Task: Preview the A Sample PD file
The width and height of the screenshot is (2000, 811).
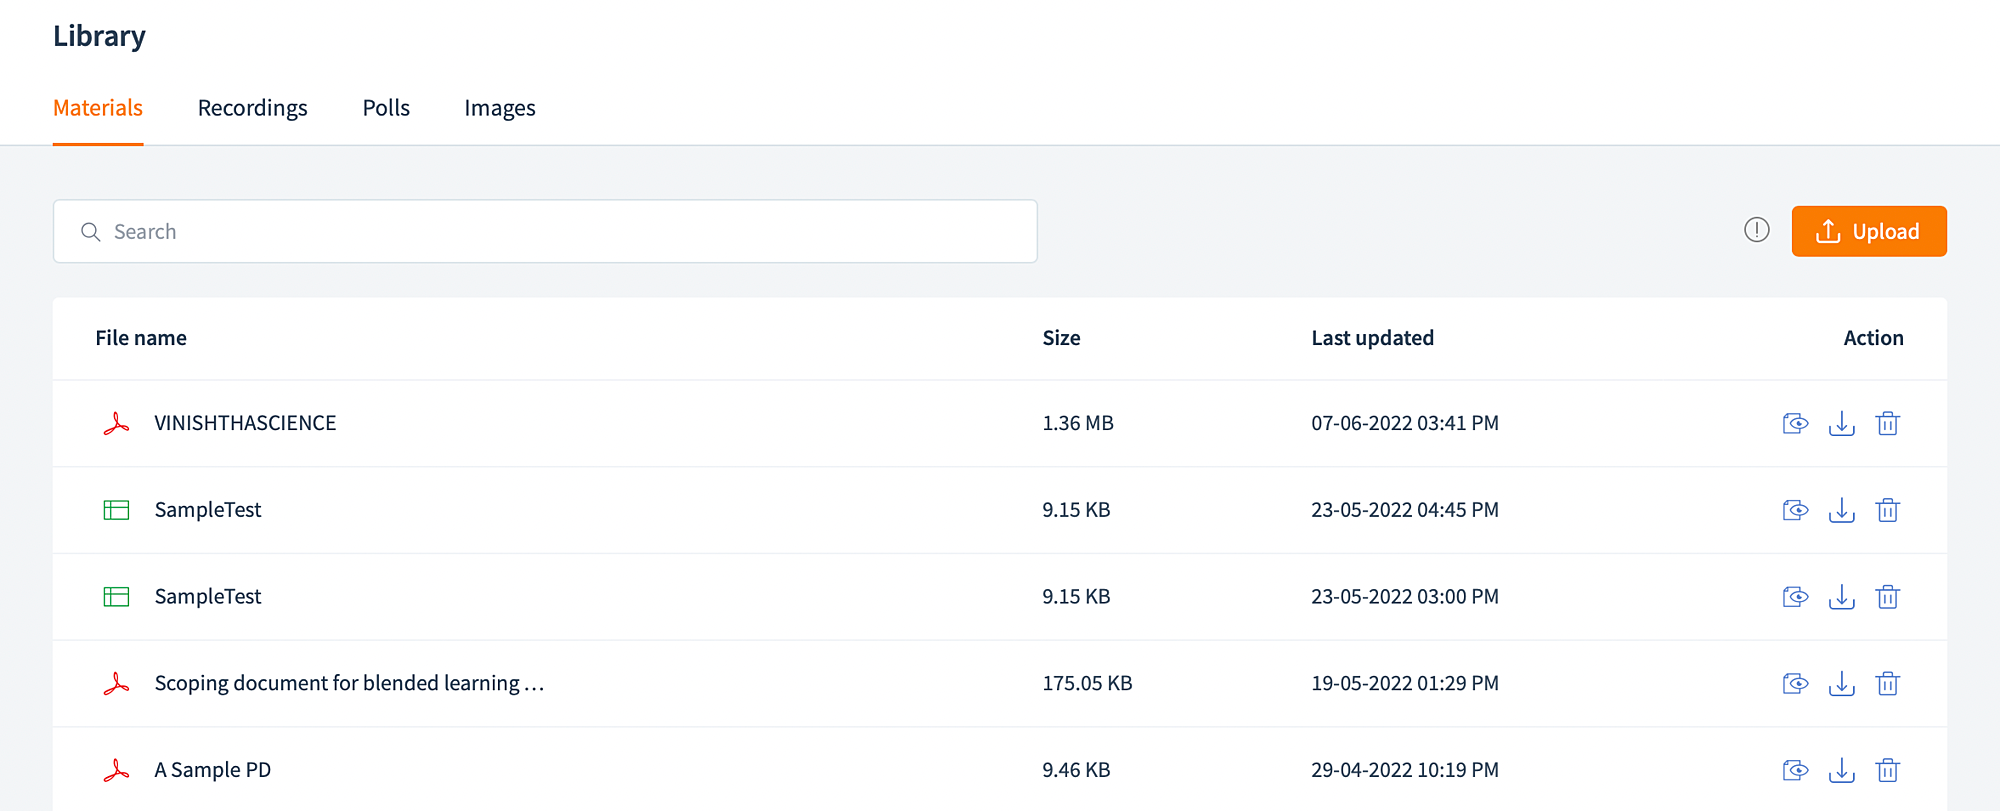Action: click(1795, 770)
